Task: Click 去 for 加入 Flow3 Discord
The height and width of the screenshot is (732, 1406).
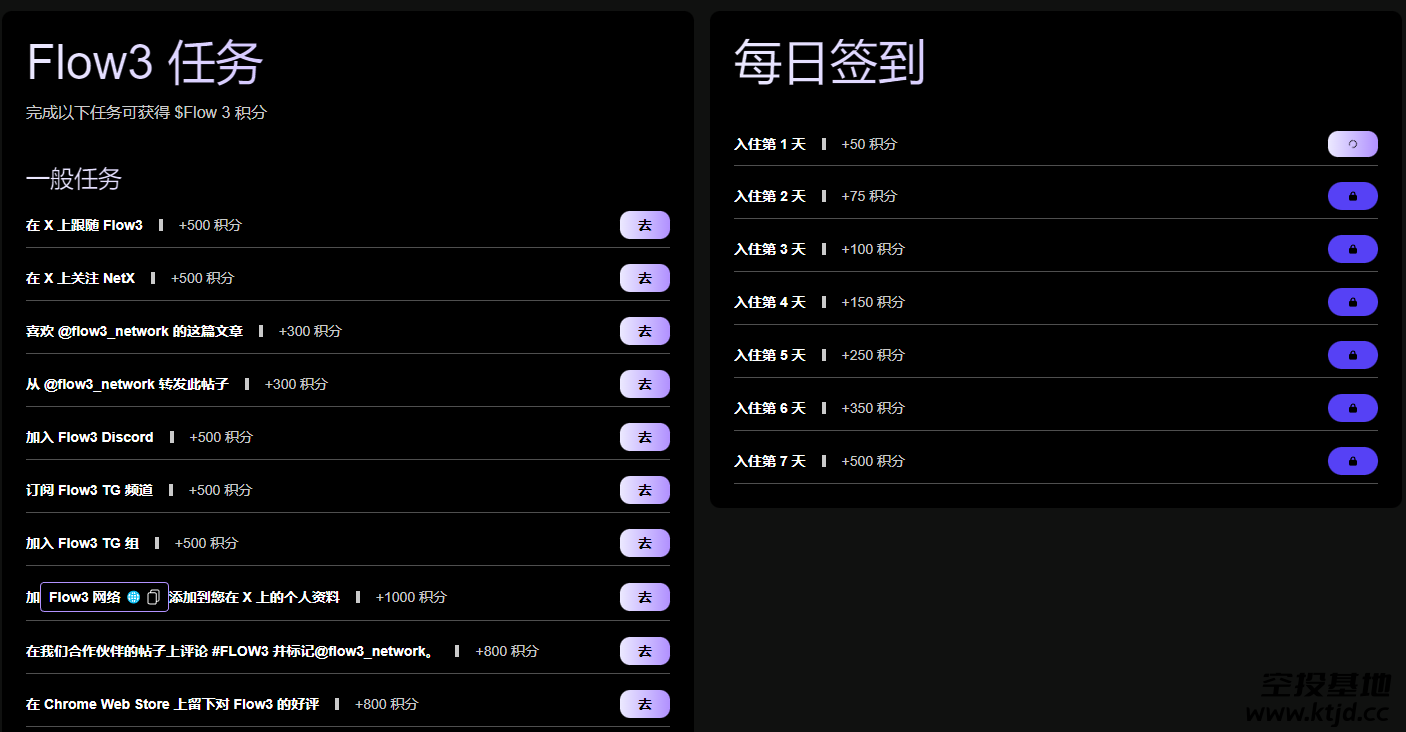Action: tap(645, 437)
